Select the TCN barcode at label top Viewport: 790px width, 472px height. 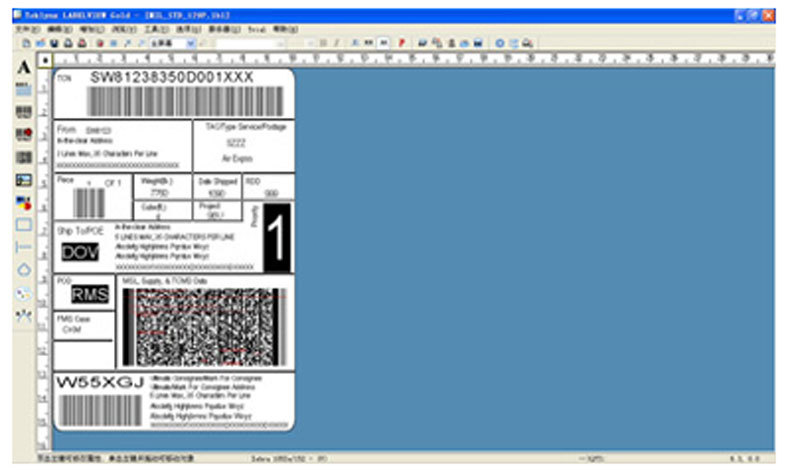tap(184, 101)
